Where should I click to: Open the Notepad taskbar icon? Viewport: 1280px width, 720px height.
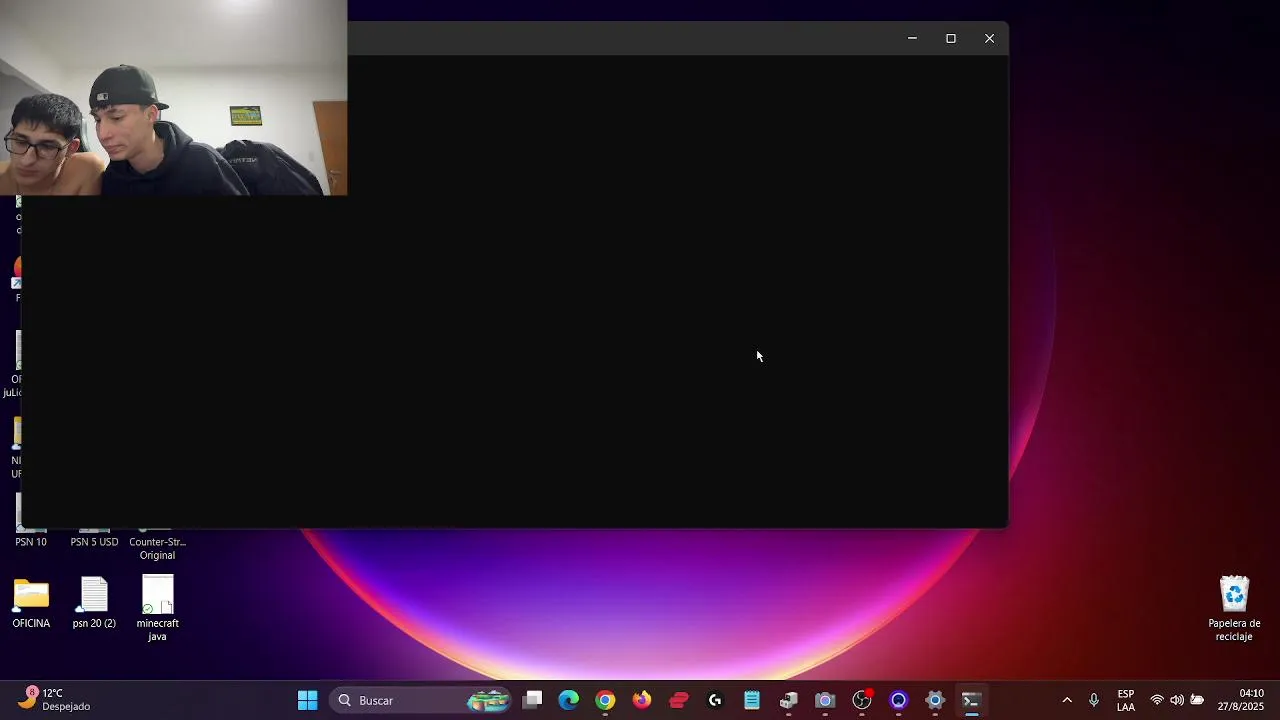[x=752, y=700]
